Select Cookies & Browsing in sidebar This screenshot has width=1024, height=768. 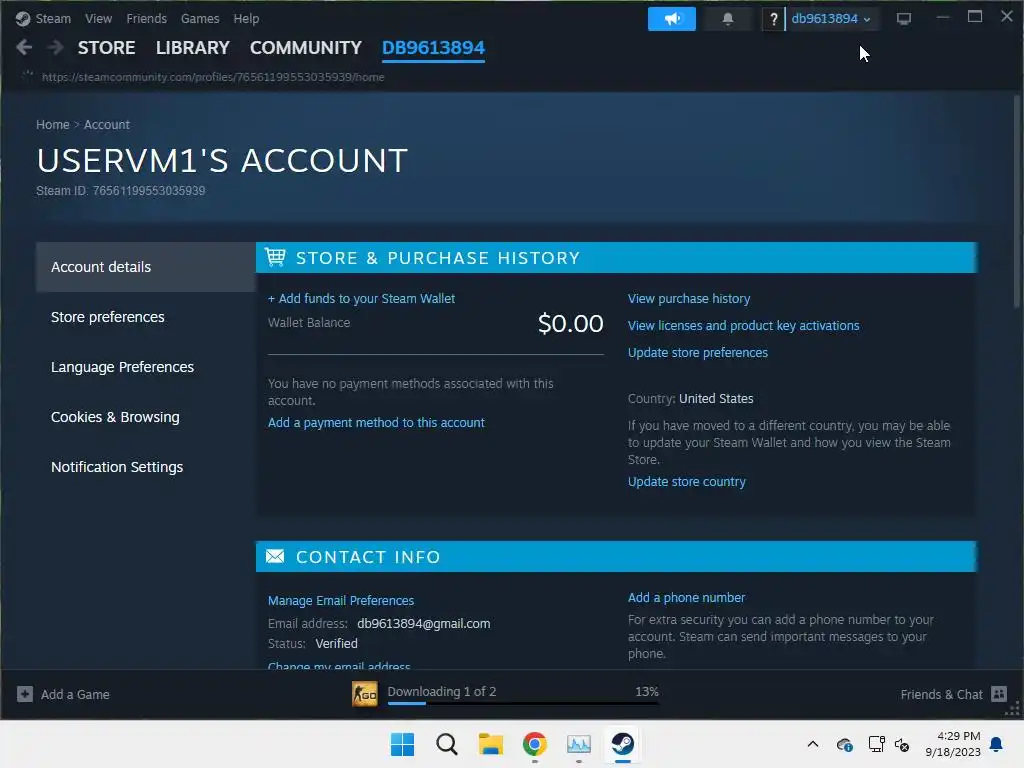click(146, 417)
